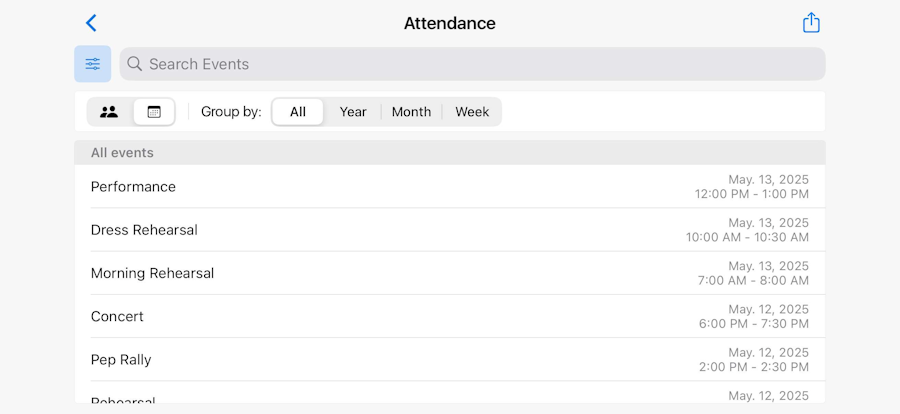This screenshot has height=414, width=900.
Task: Click the search magnifier icon
Action: (x=135, y=64)
